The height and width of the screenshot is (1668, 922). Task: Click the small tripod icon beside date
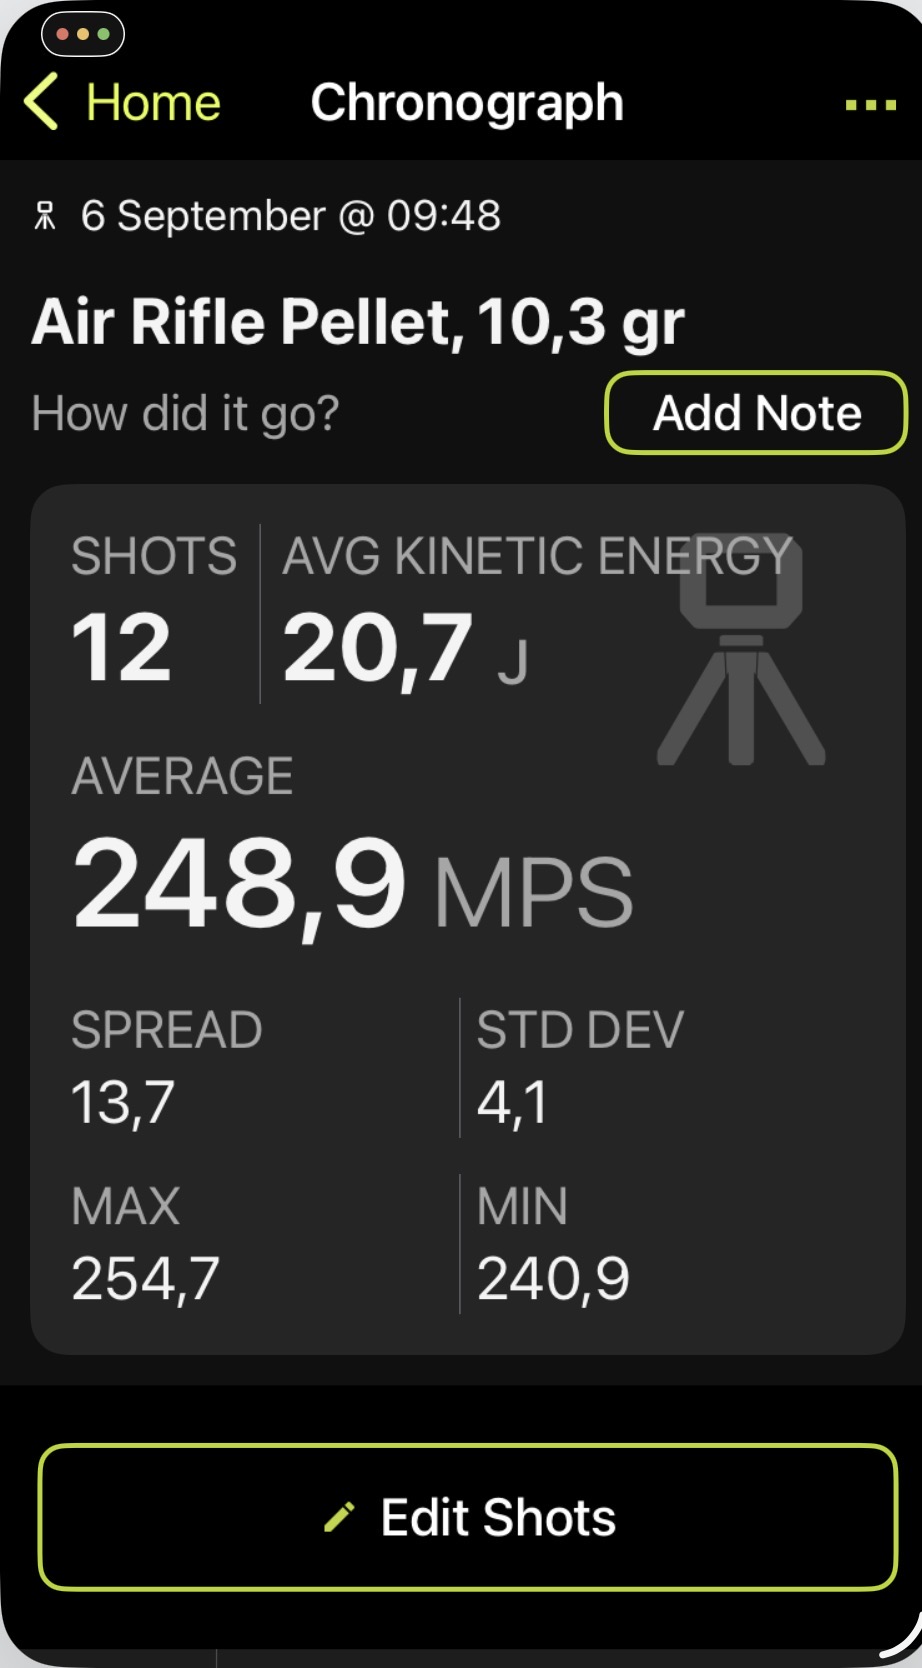(45, 216)
